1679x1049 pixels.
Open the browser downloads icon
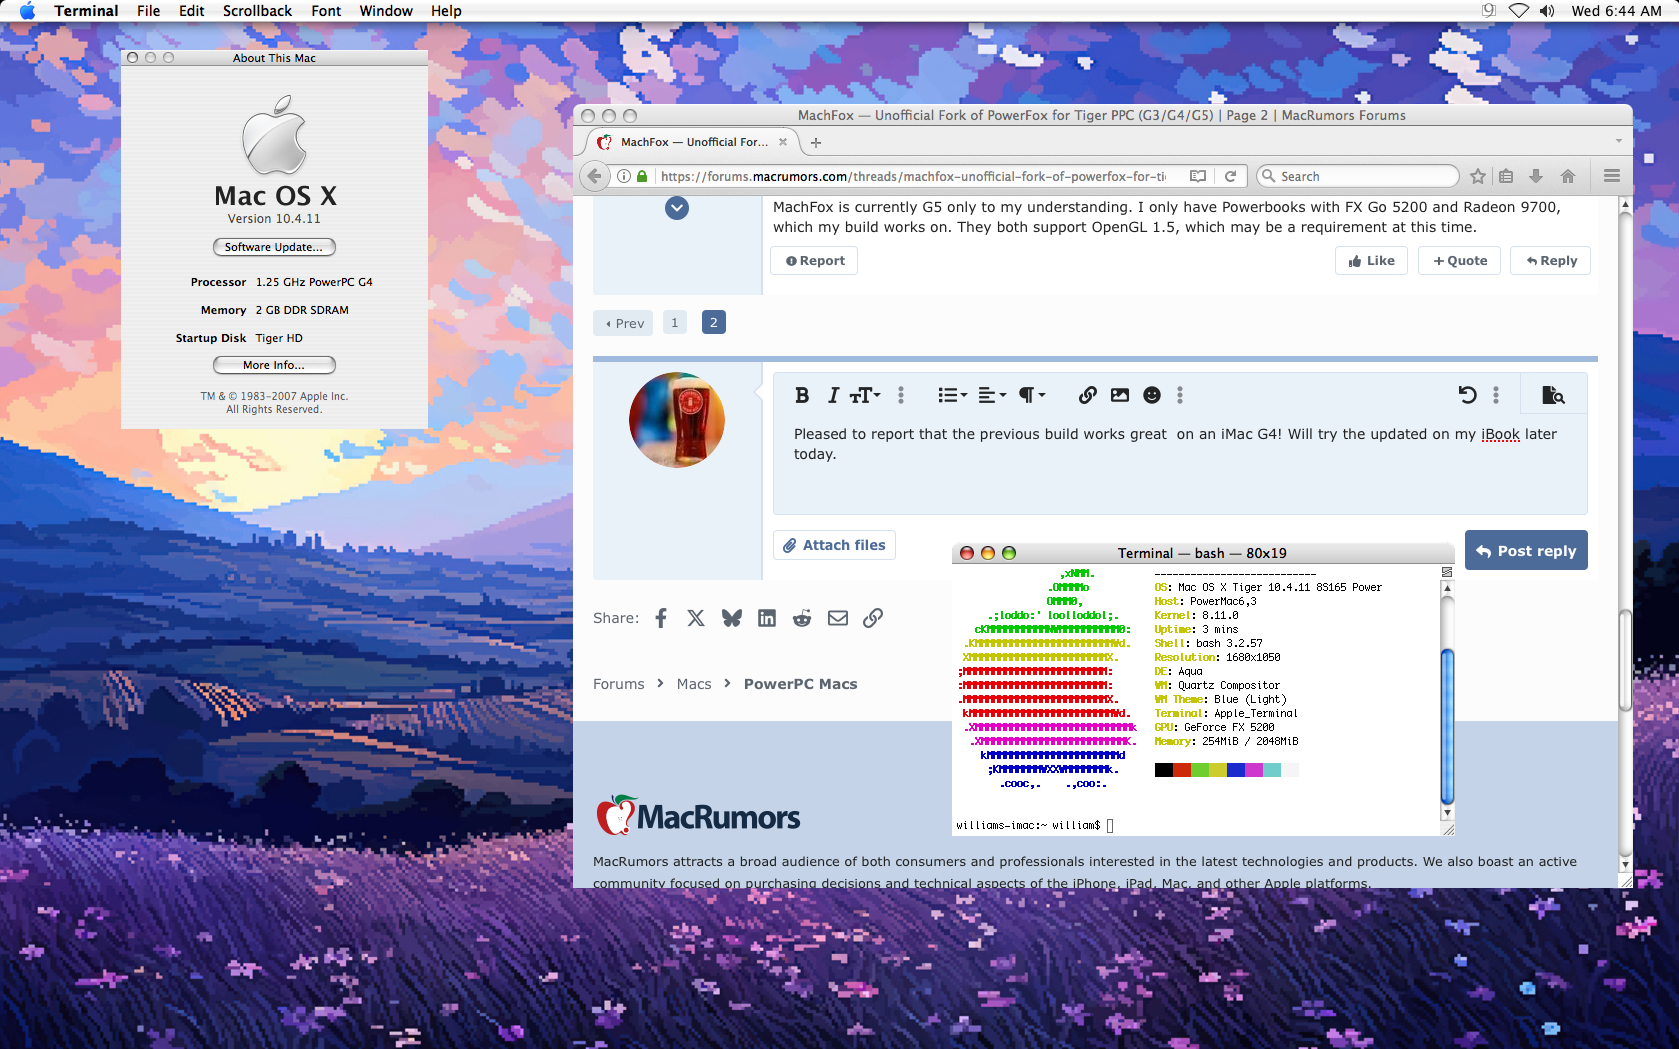click(x=1536, y=176)
